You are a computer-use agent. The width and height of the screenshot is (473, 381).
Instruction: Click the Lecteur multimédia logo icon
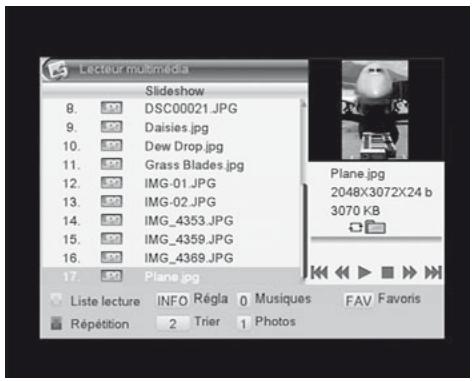point(56,70)
